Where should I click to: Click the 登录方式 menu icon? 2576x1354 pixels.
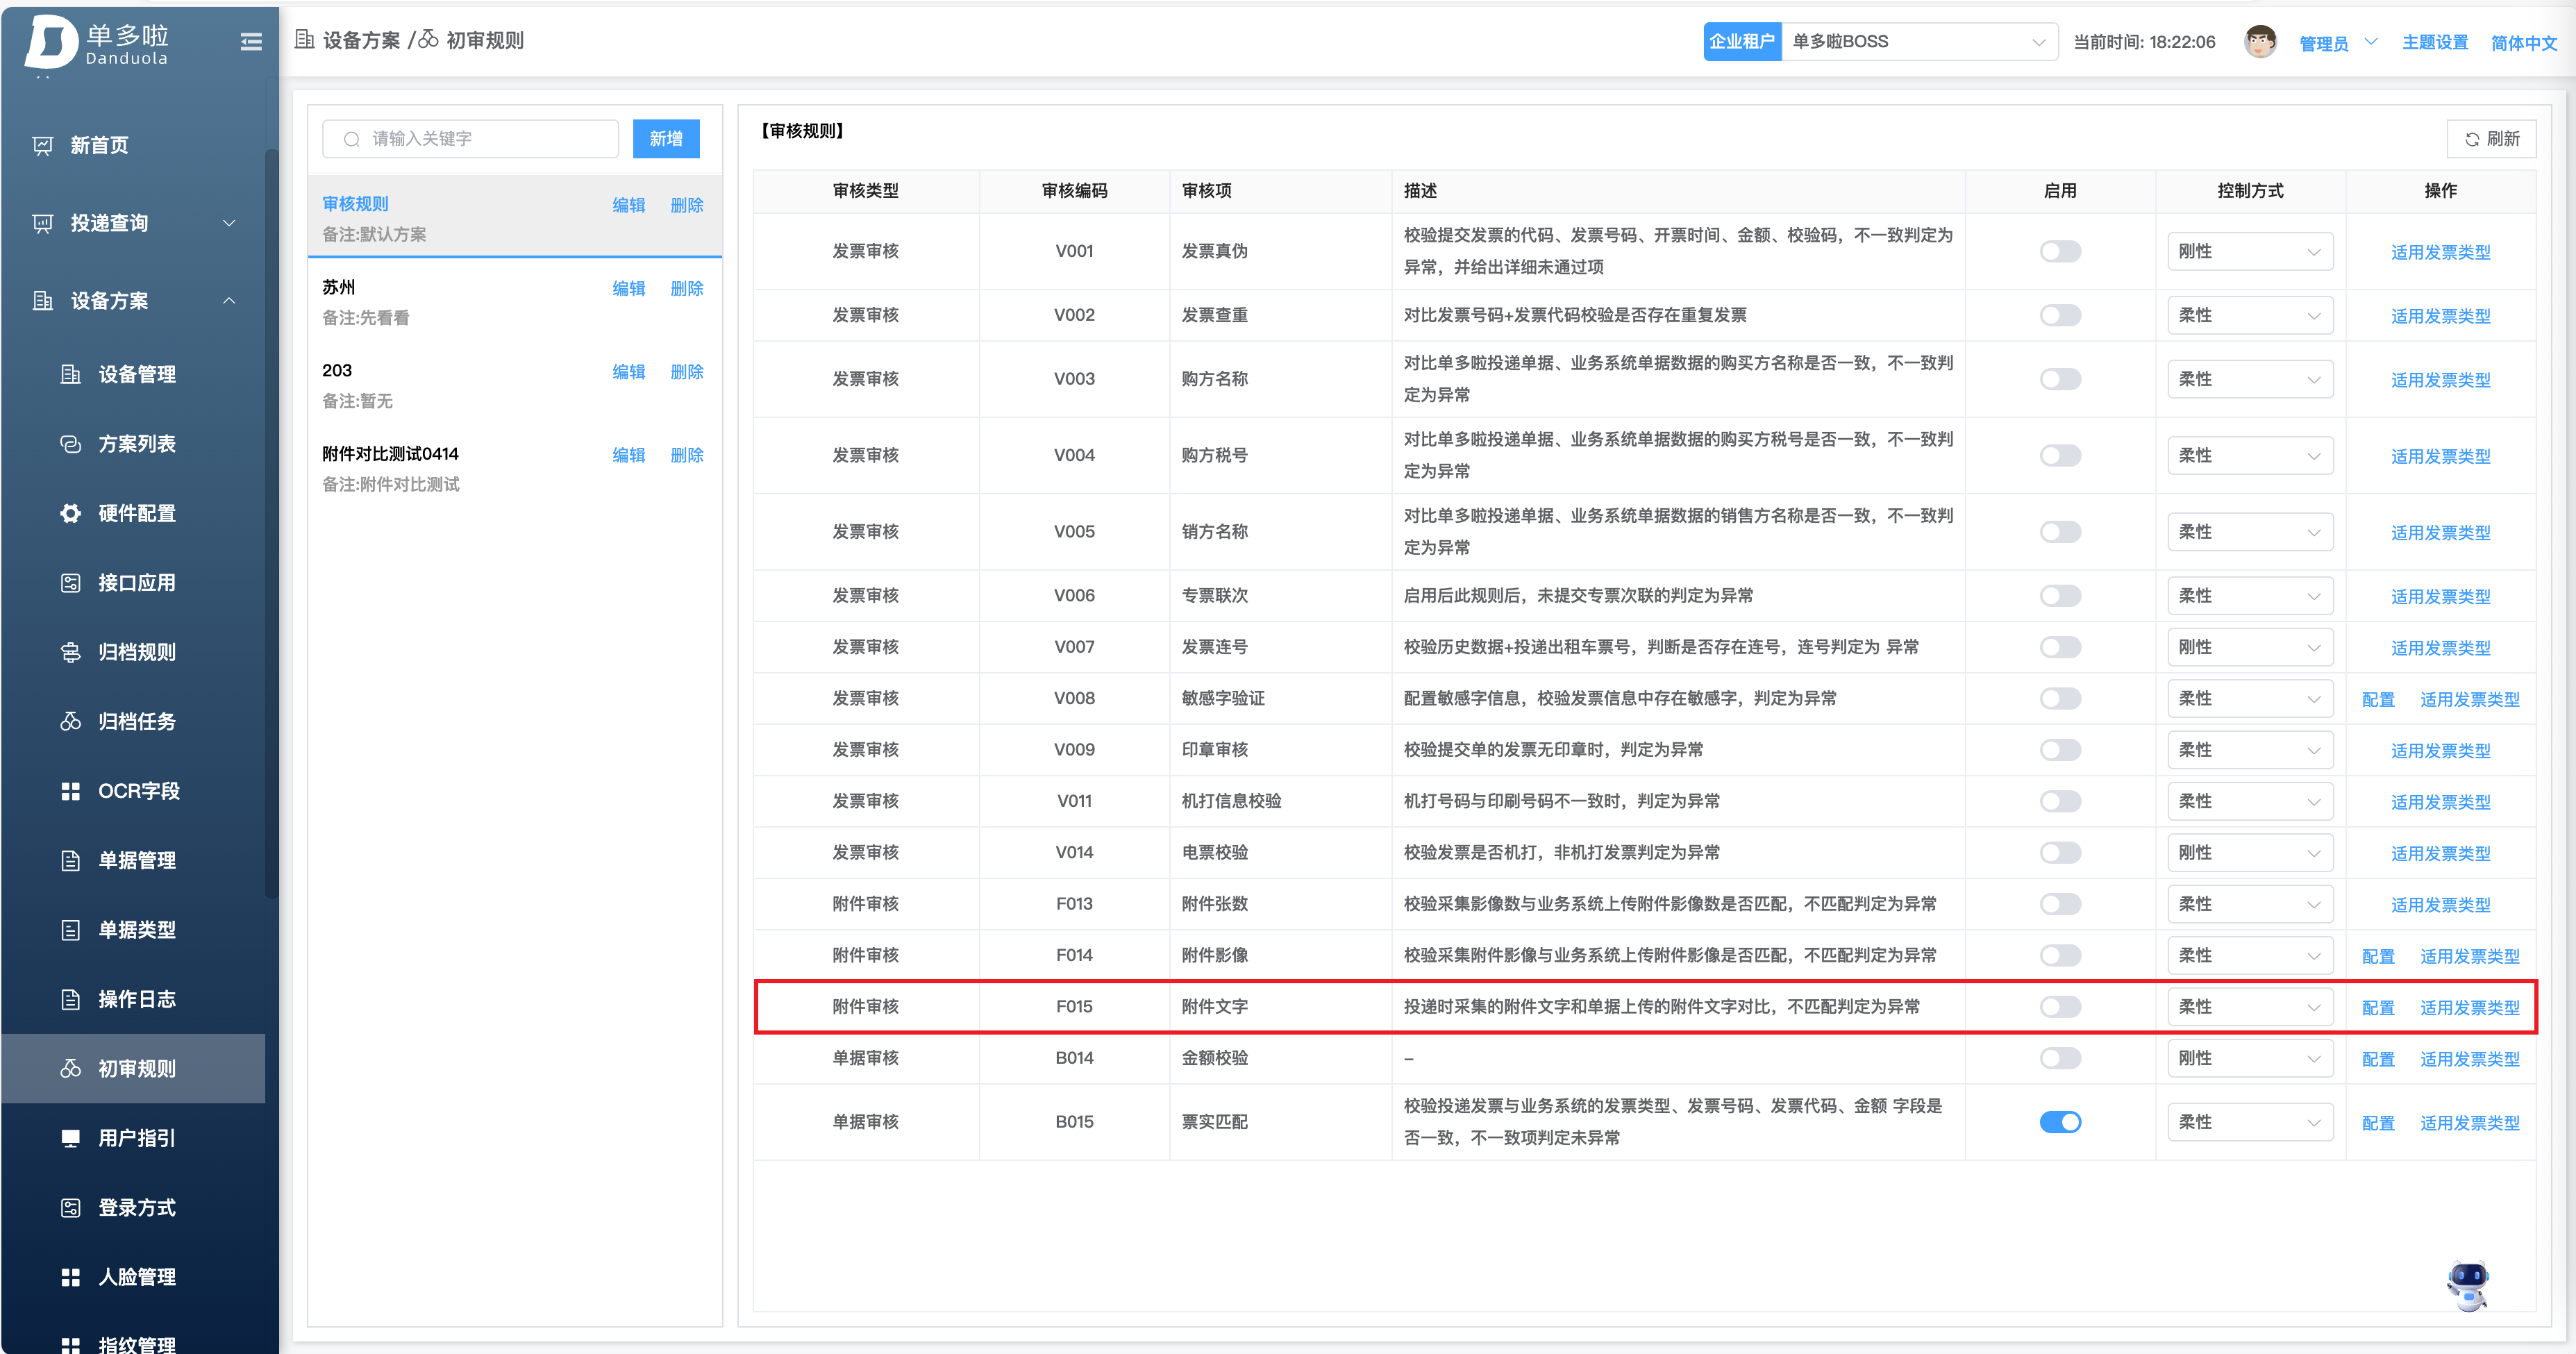pyautogui.click(x=70, y=1207)
